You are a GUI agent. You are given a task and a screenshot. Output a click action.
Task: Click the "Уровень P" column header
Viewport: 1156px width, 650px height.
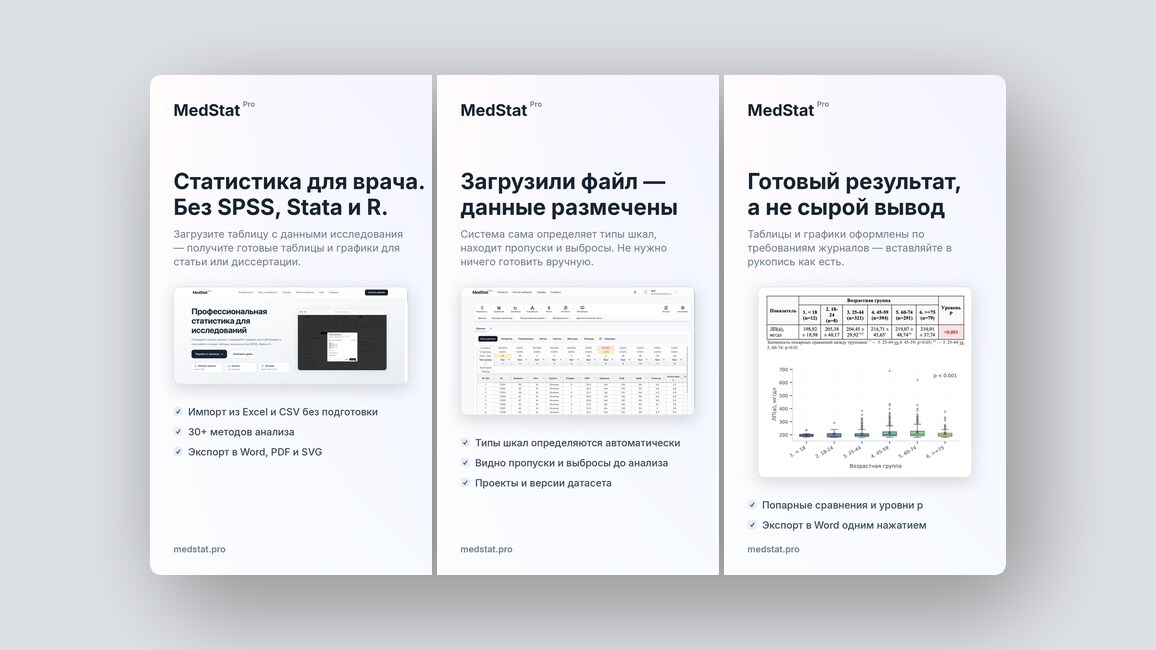tap(951, 310)
